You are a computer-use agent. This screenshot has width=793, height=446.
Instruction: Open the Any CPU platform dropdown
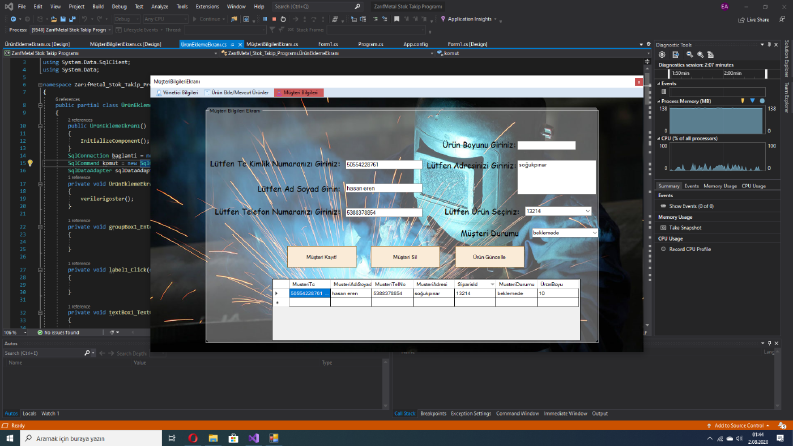(x=165, y=19)
